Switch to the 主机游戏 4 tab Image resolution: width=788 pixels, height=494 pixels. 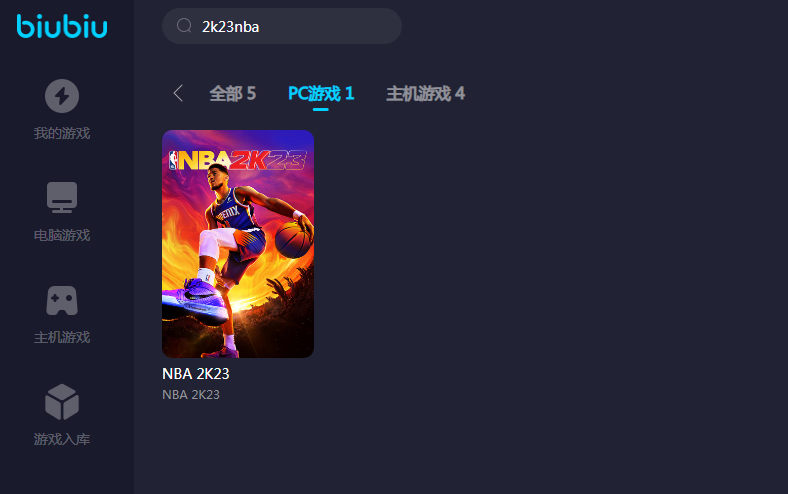425,93
